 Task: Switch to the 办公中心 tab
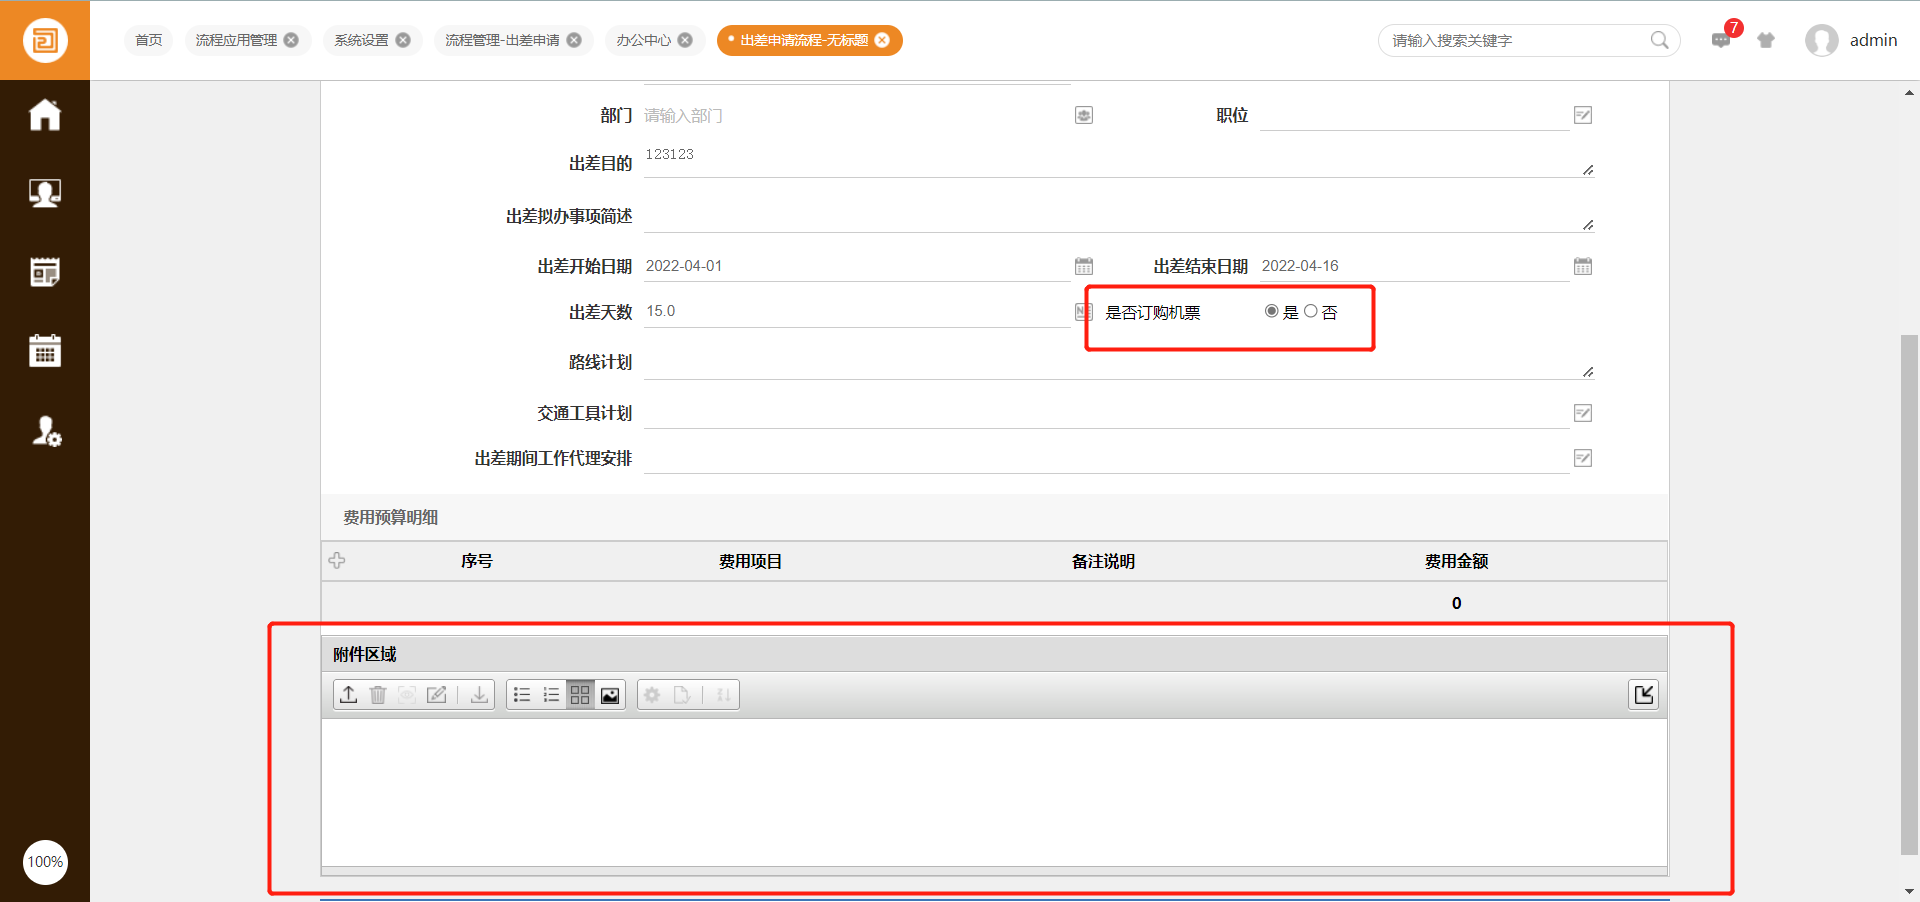click(643, 40)
